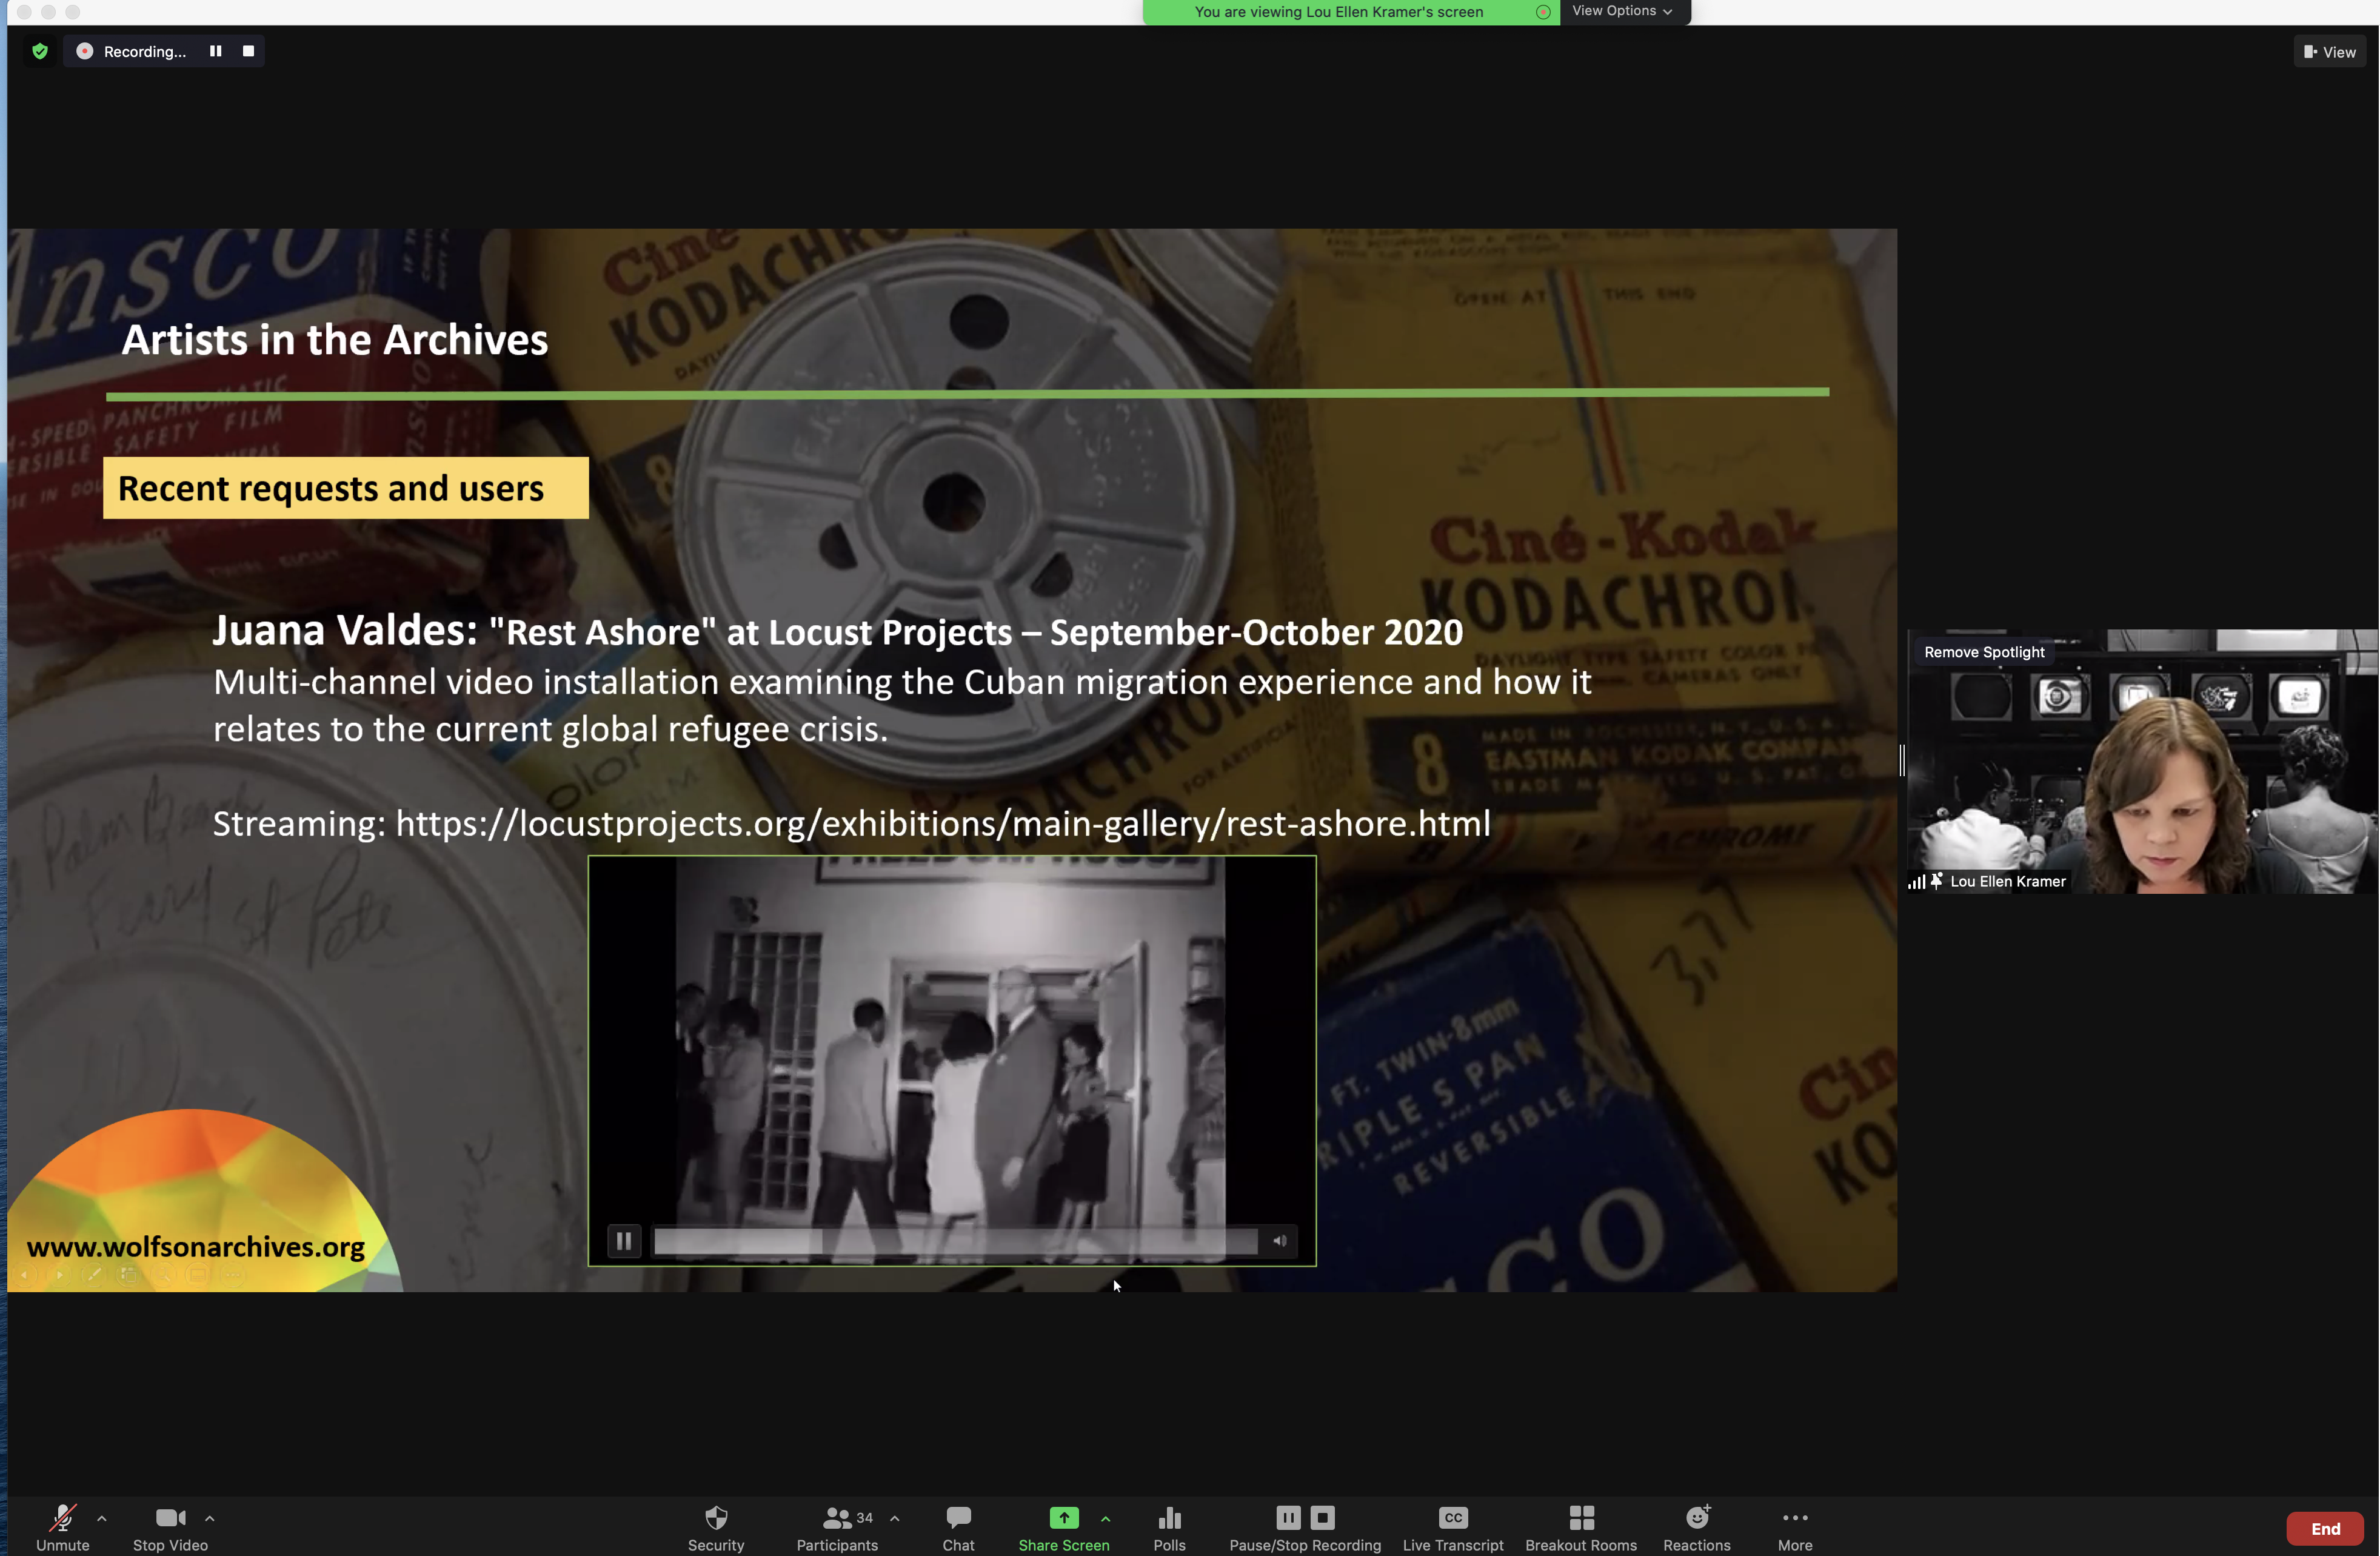Screen dimensions: 2380x1556
Task: Expand video options arrow beside Stop Video
Action: tap(210, 1518)
